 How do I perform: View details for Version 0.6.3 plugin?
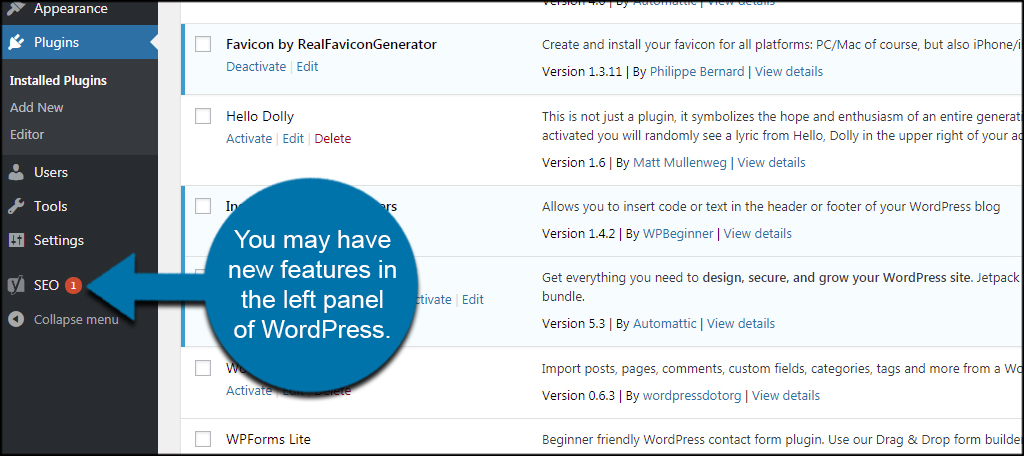[x=786, y=395]
